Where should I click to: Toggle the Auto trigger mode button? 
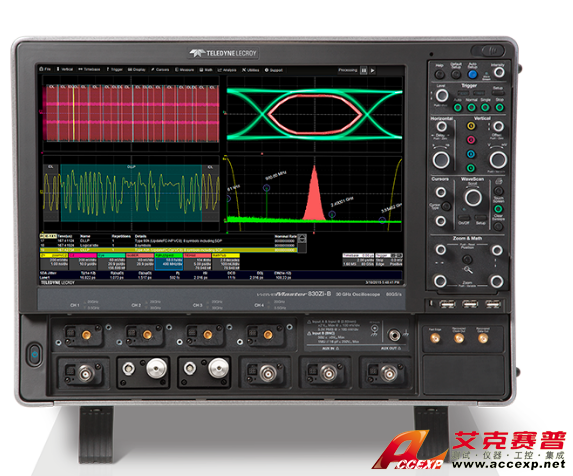pyautogui.click(x=458, y=107)
